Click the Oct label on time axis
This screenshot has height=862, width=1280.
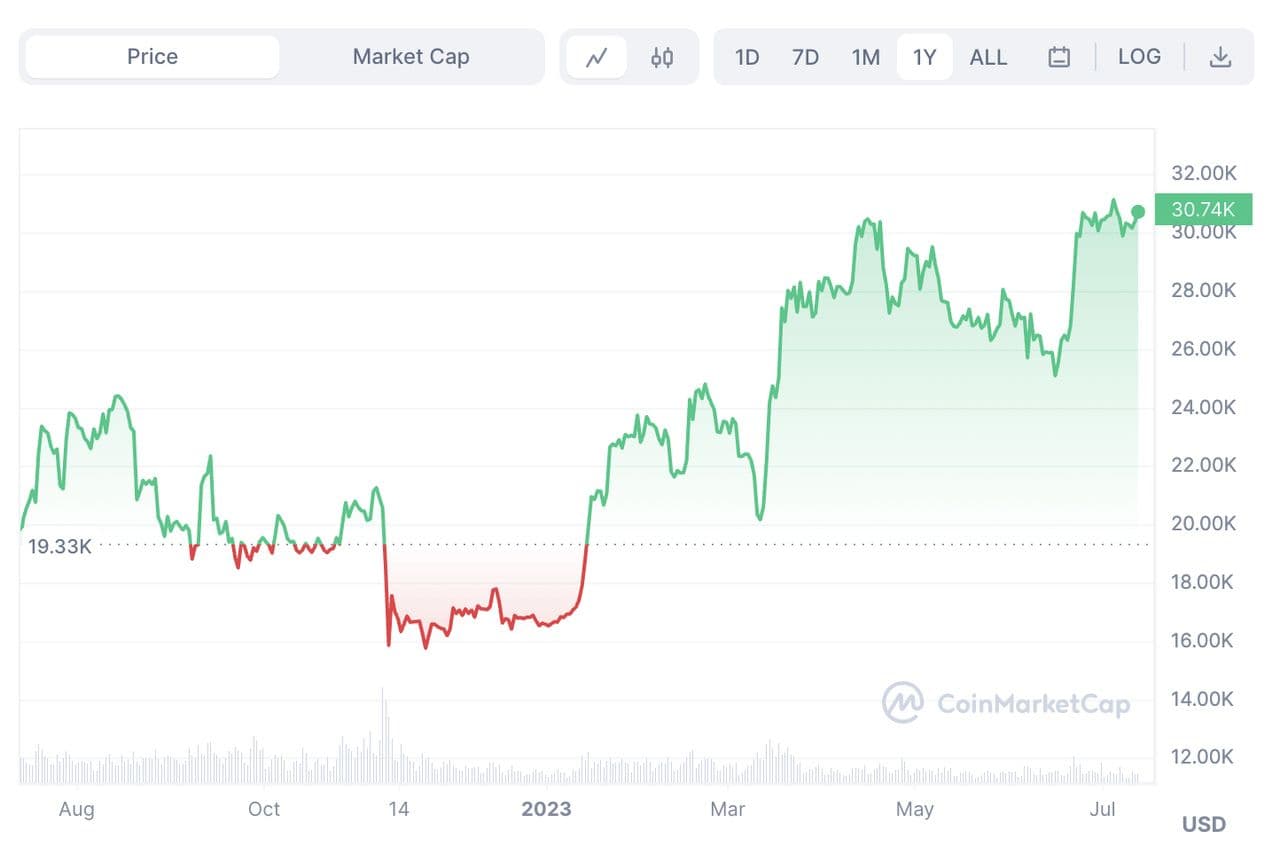pos(264,809)
